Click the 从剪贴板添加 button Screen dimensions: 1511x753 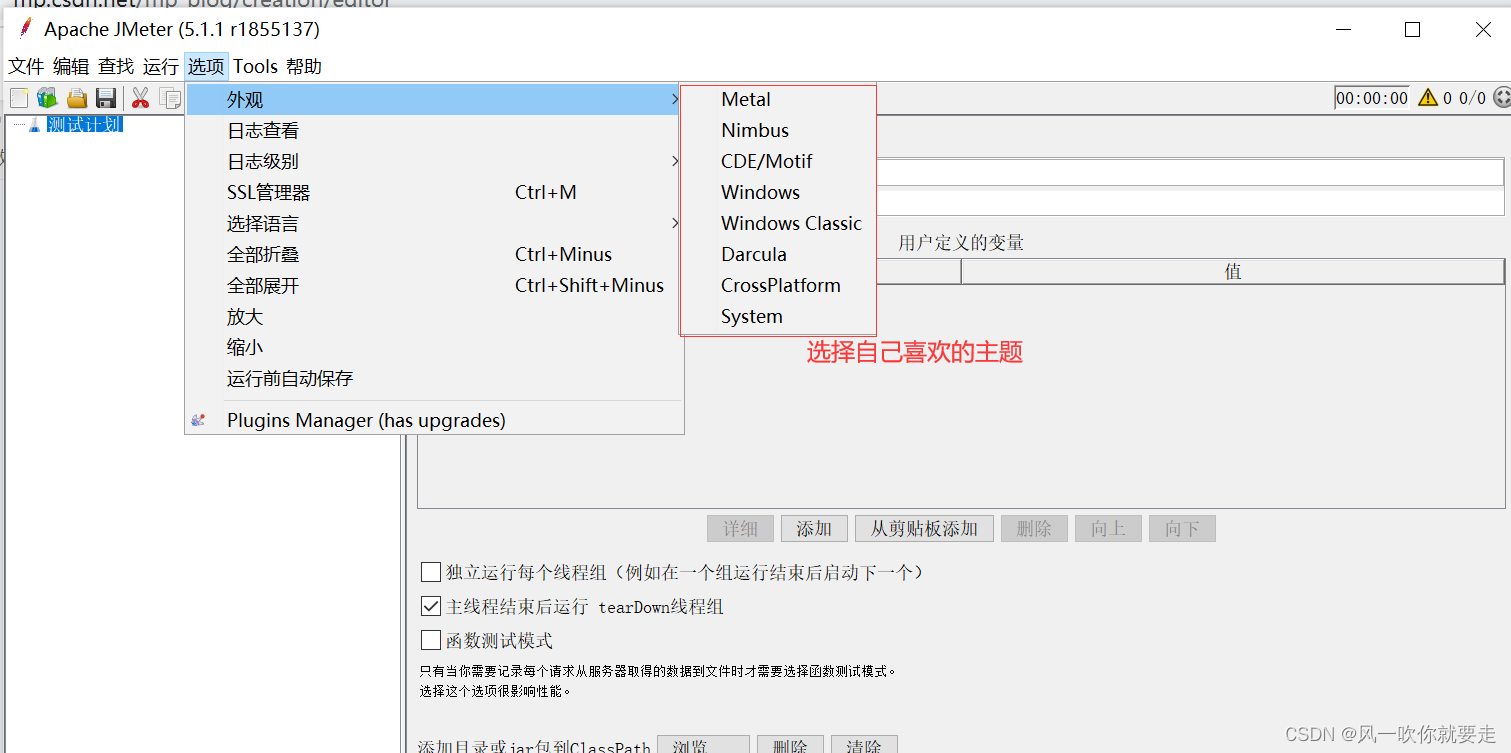[924, 528]
